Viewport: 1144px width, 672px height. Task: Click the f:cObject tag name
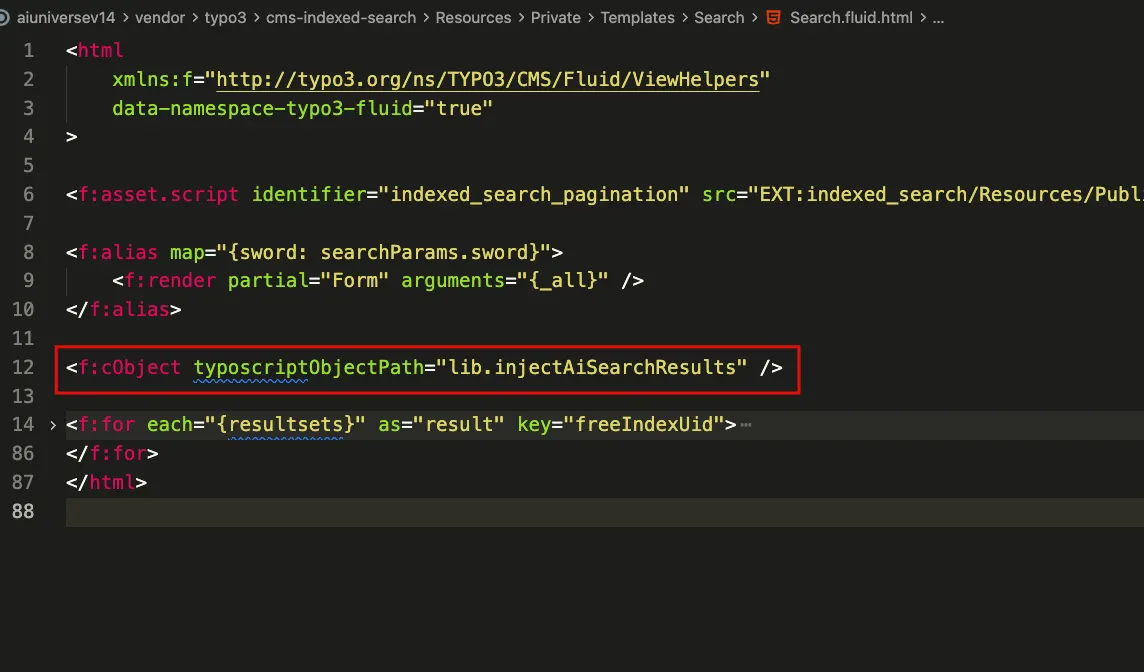[x=129, y=367]
